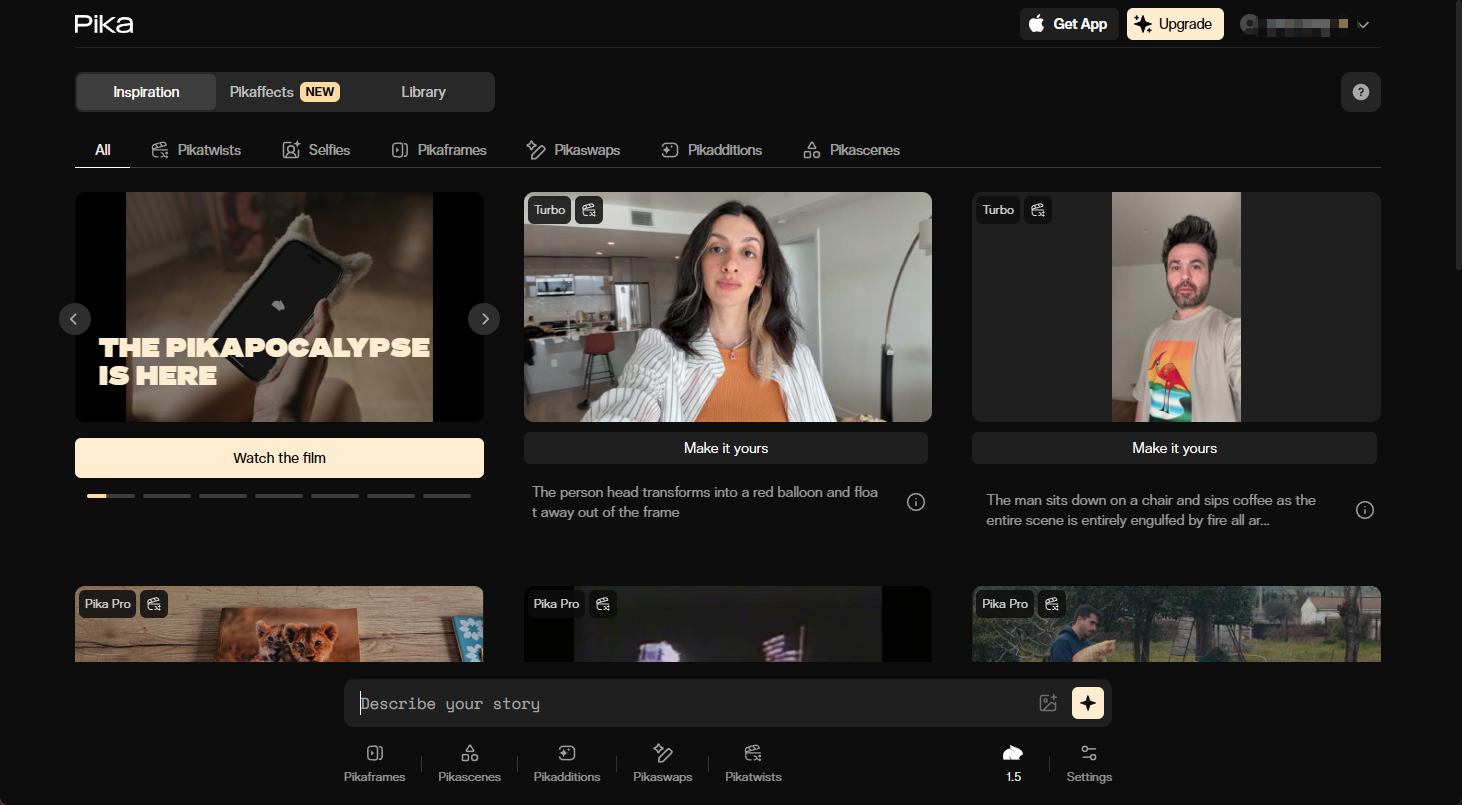Go to next carousel slide
This screenshot has width=1462, height=805.
coord(484,319)
